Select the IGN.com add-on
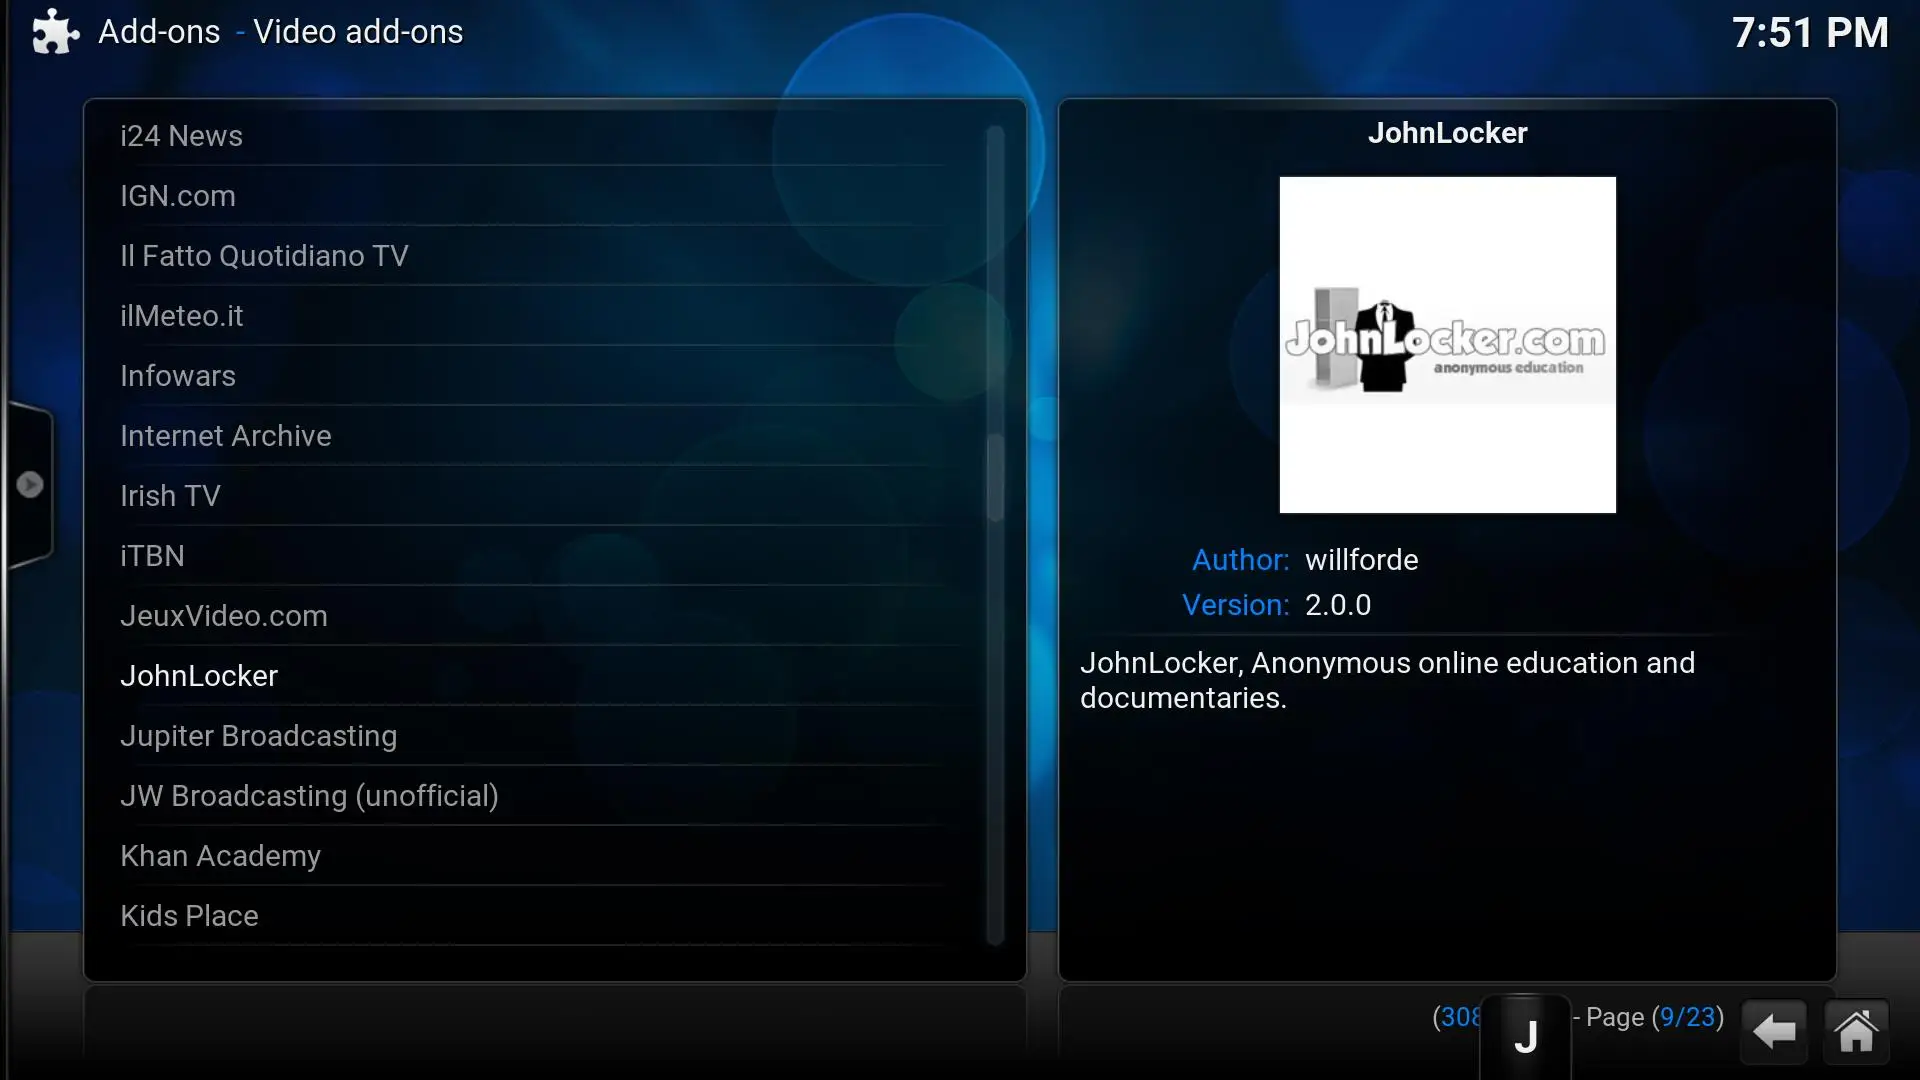1920x1080 pixels. point(530,196)
